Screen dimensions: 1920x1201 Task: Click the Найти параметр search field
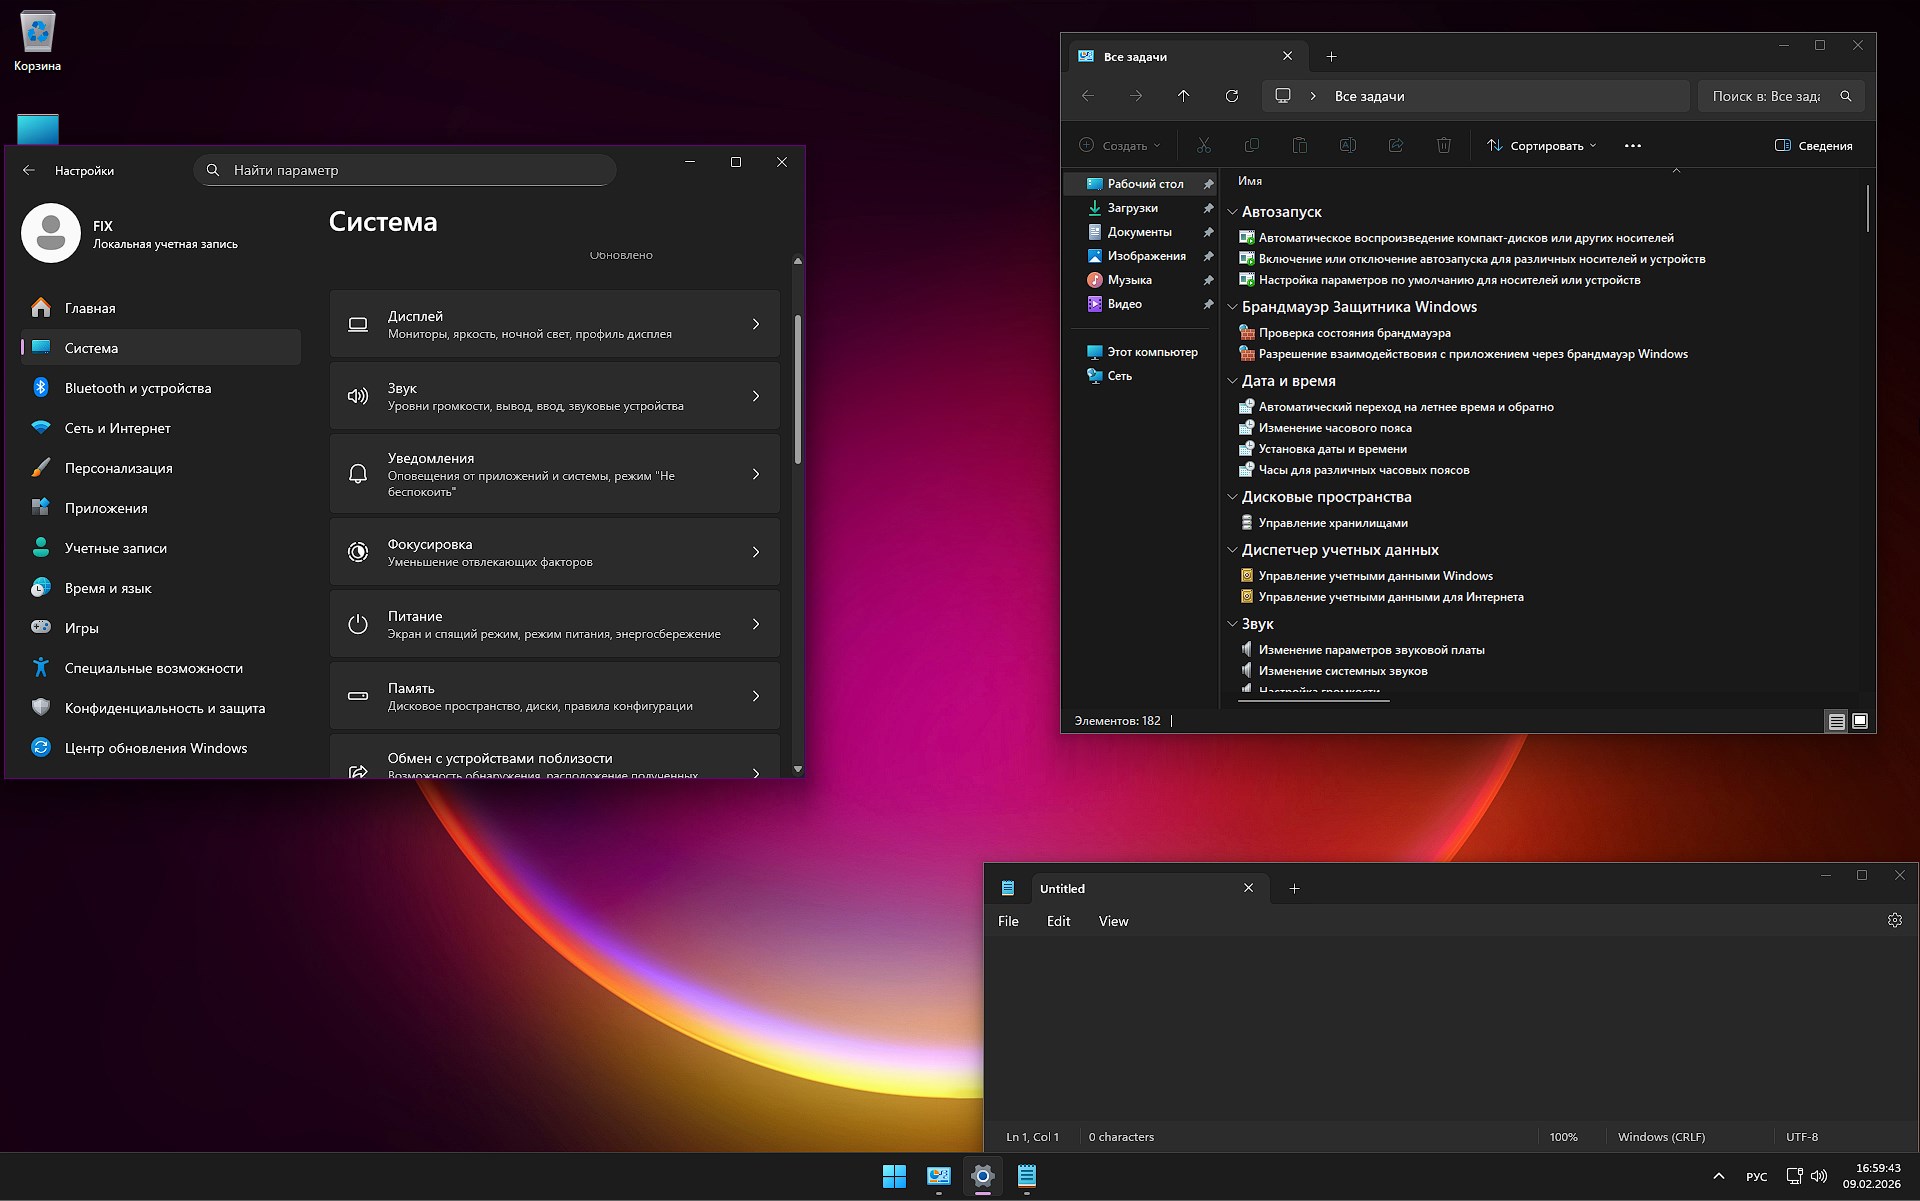(405, 170)
